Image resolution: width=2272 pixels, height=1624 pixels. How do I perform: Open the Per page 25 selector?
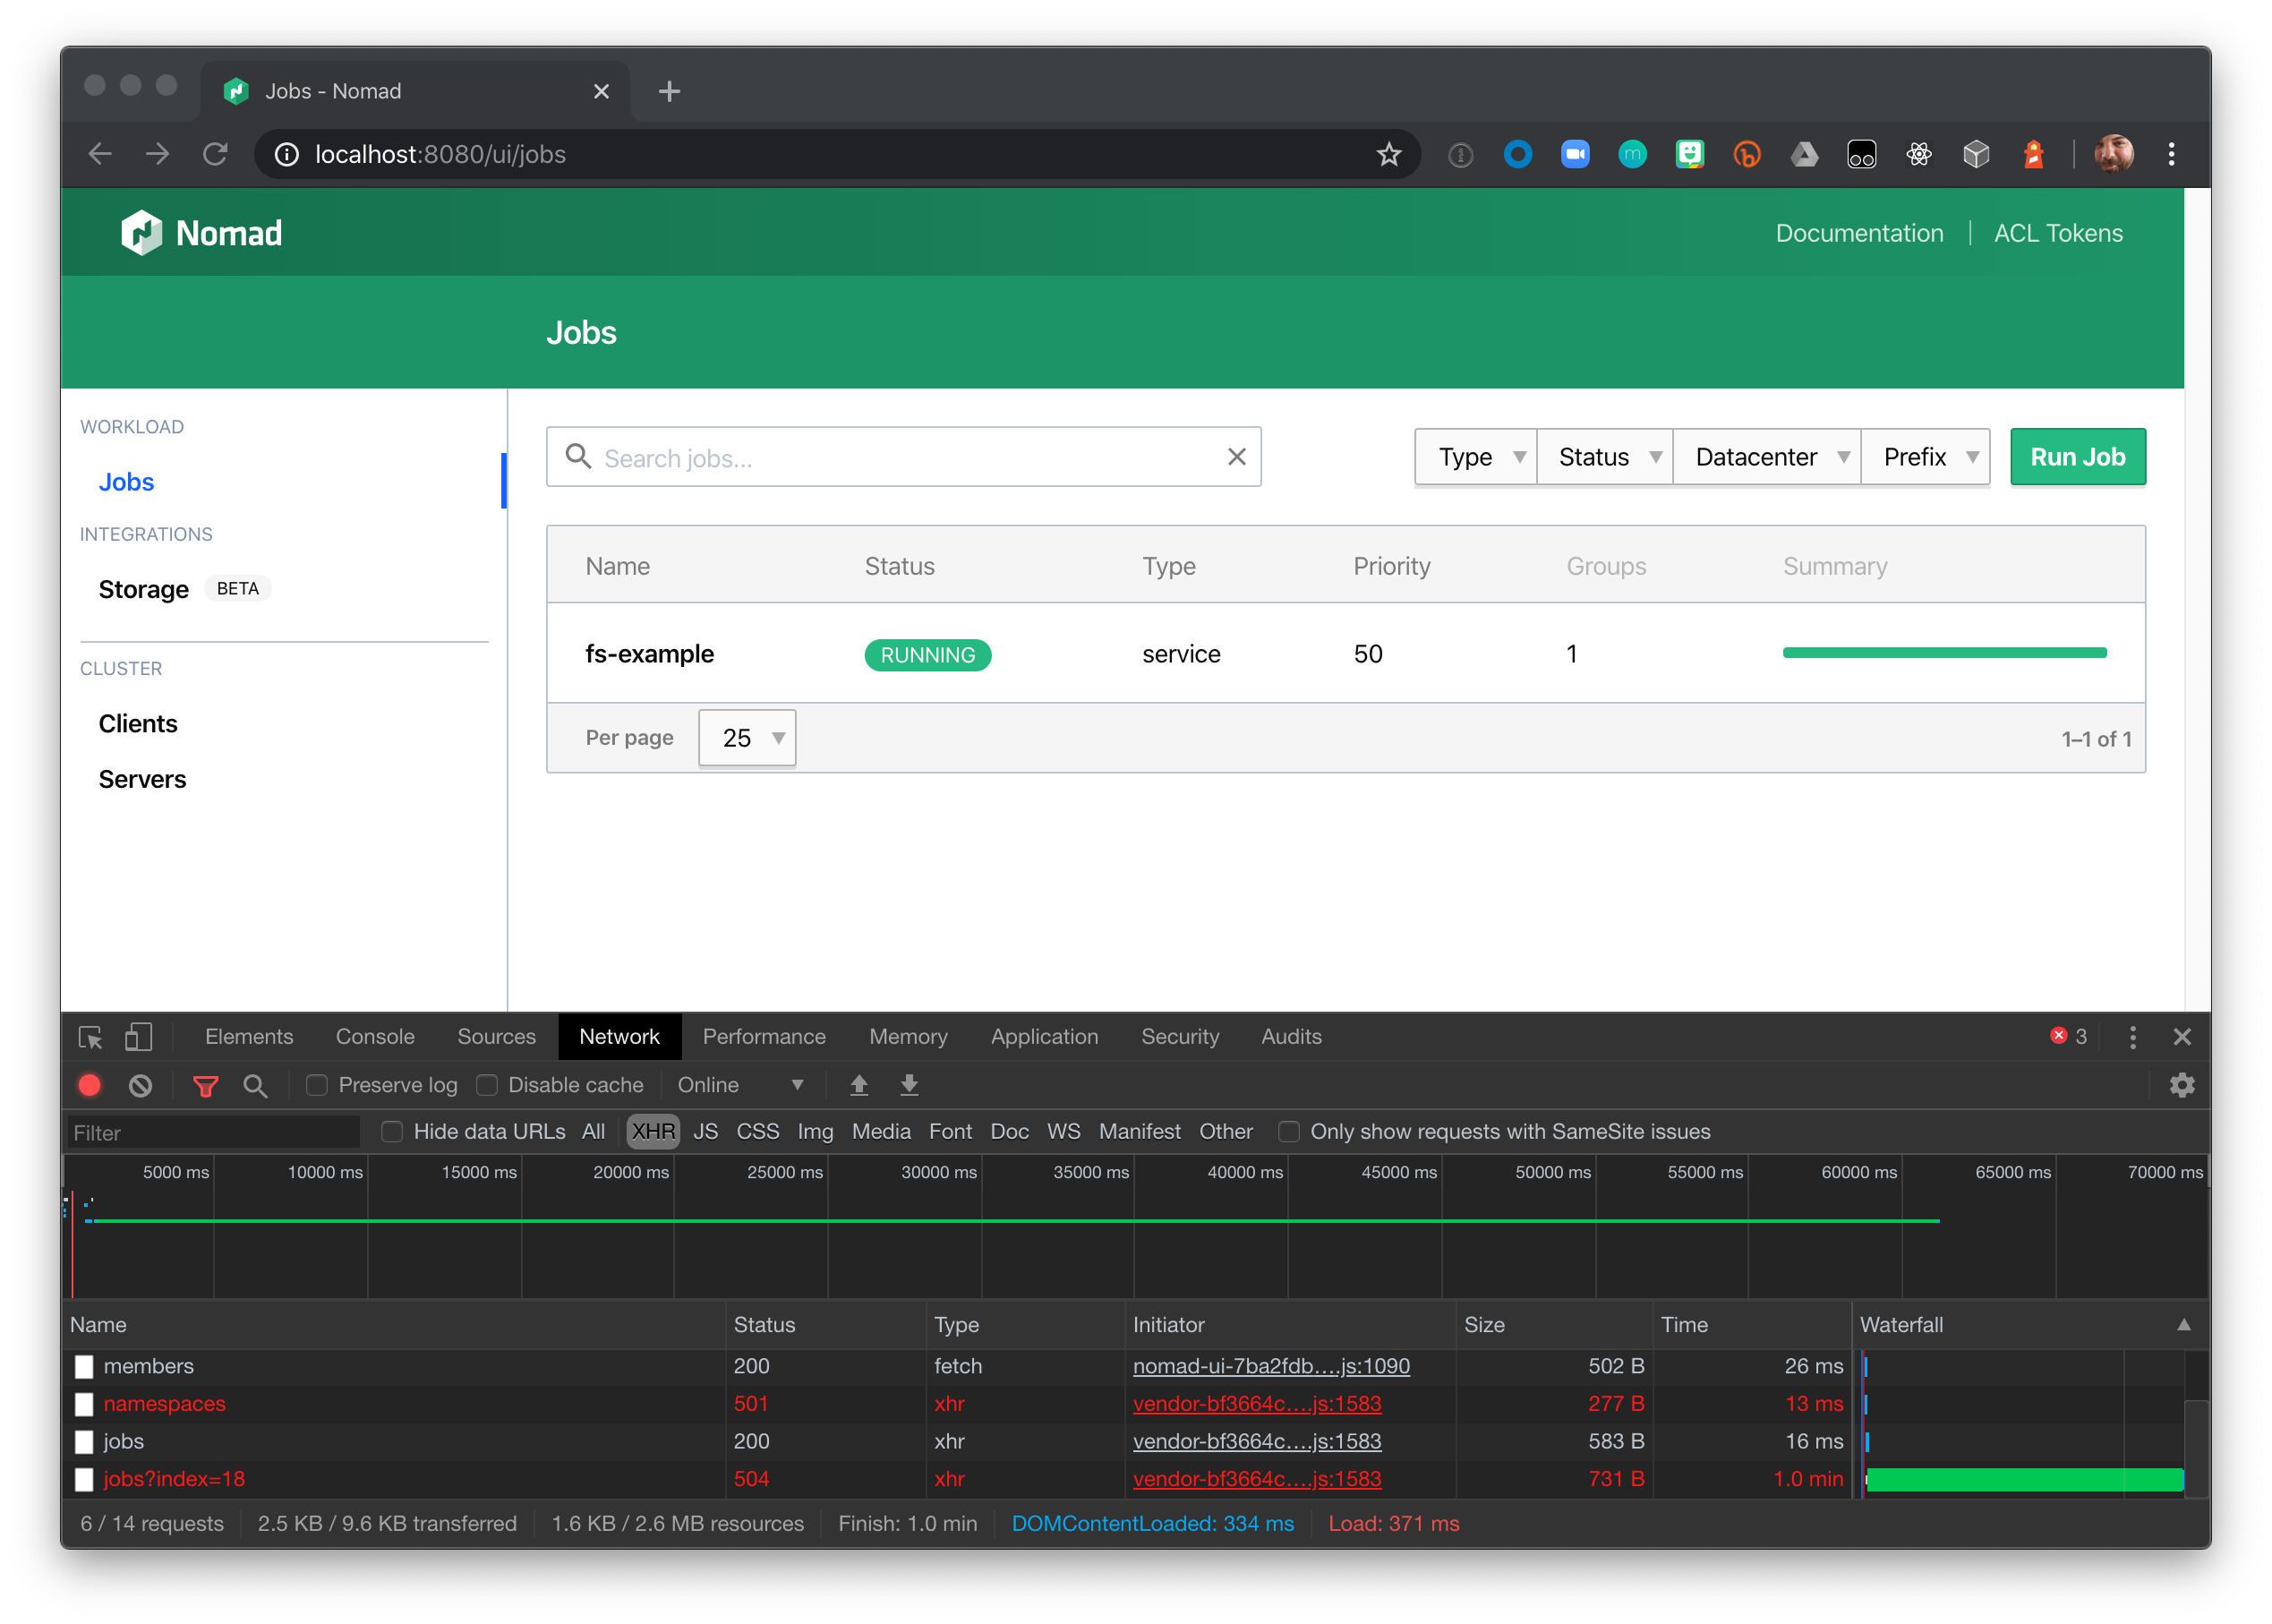[x=747, y=738]
